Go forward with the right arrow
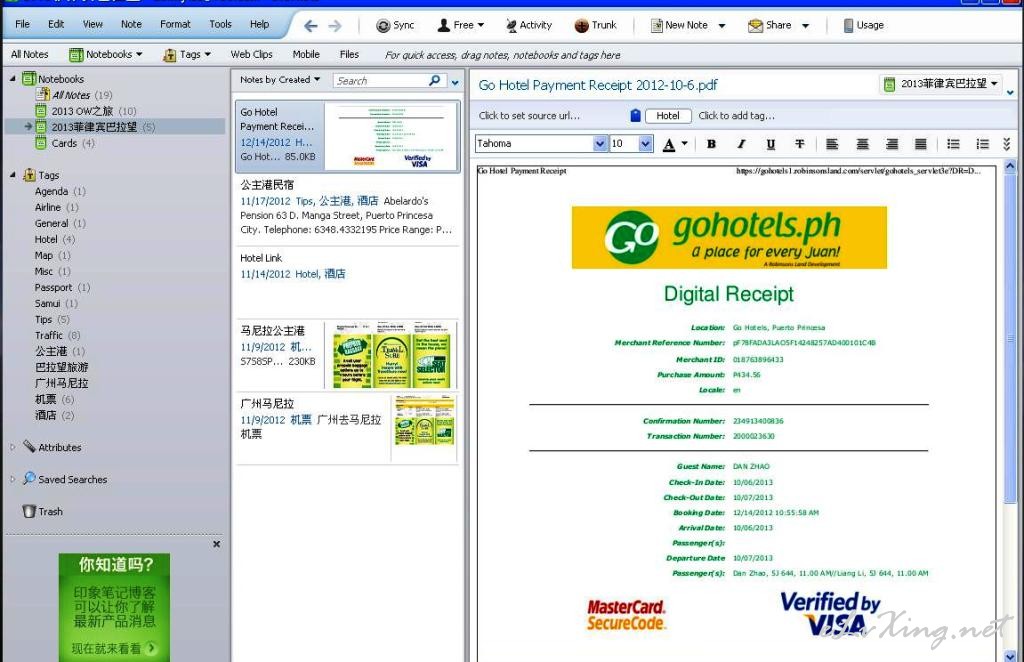The width and height of the screenshot is (1024, 662). click(x=335, y=25)
